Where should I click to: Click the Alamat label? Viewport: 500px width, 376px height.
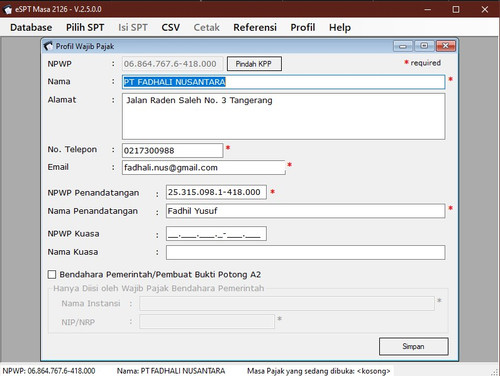pyautogui.click(x=62, y=100)
